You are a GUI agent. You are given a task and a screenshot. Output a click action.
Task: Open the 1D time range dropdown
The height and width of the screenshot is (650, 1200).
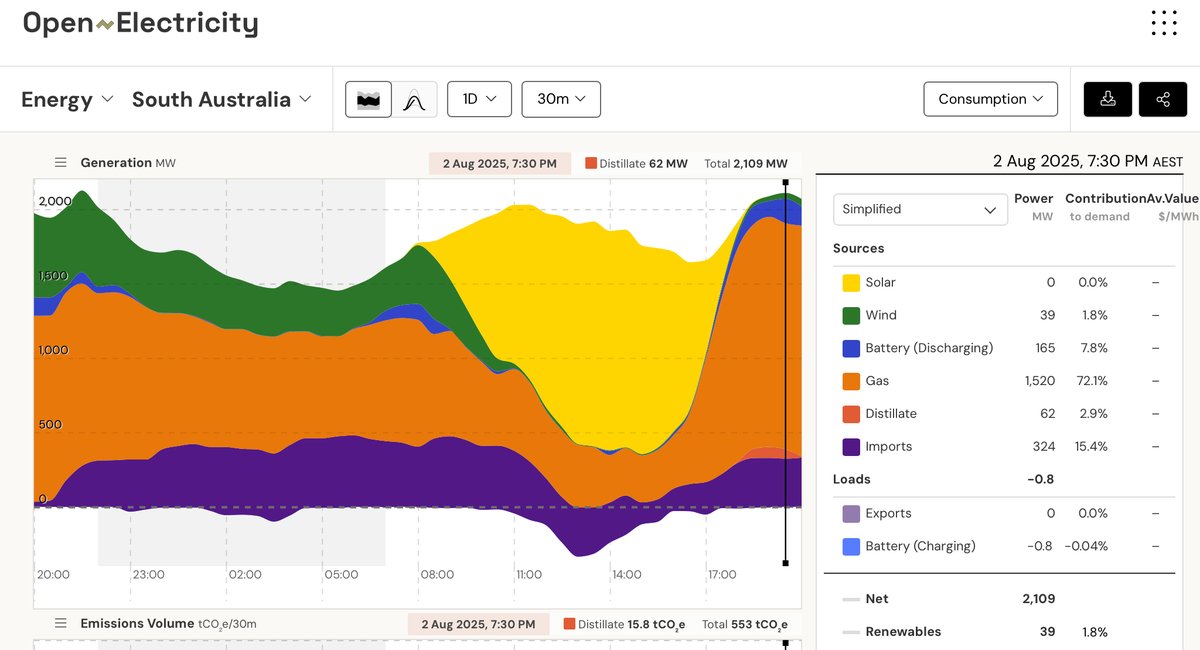click(x=479, y=99)
